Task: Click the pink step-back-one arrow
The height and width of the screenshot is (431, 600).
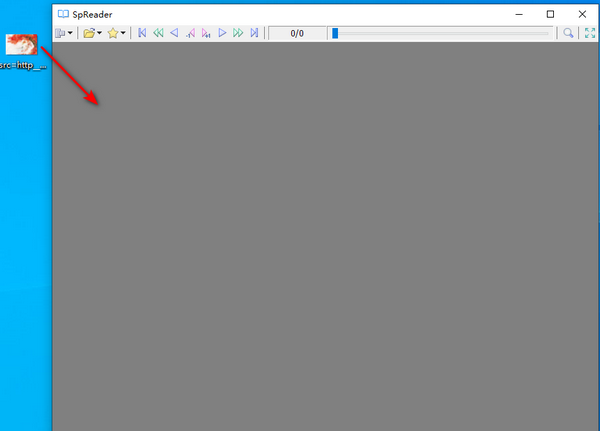Action: coord(190,33)
